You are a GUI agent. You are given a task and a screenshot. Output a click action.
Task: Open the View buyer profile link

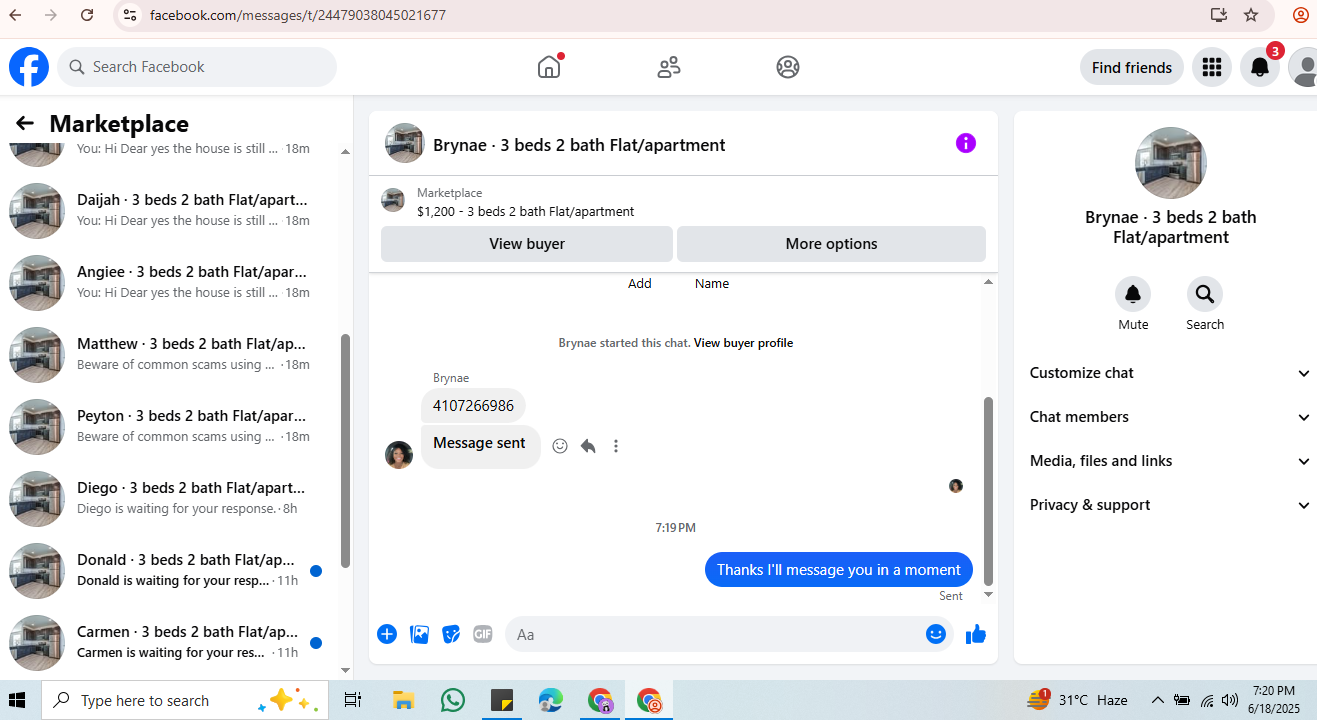pyautogui.click(x=743, y=343)
